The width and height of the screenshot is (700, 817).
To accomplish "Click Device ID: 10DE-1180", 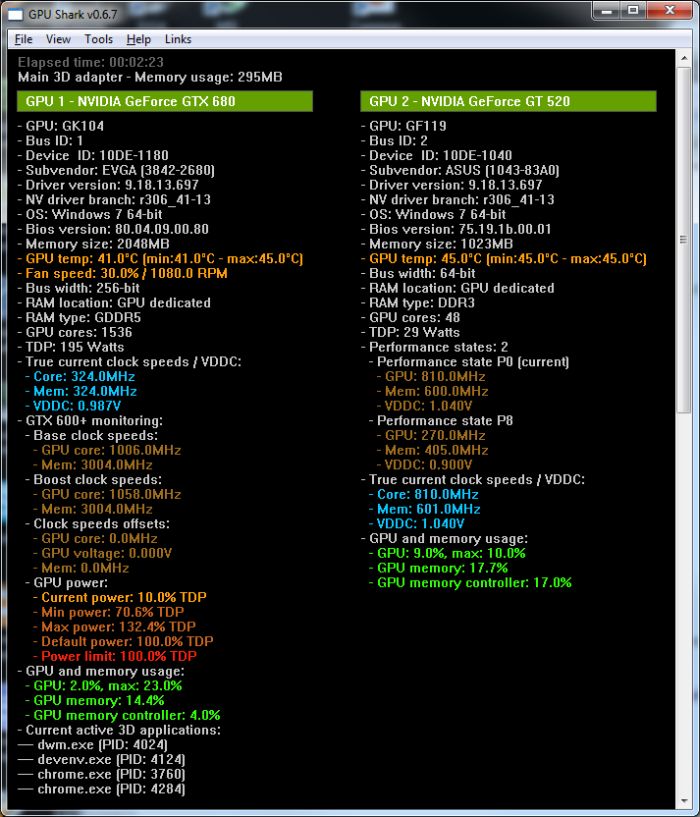I will (93, 155).
